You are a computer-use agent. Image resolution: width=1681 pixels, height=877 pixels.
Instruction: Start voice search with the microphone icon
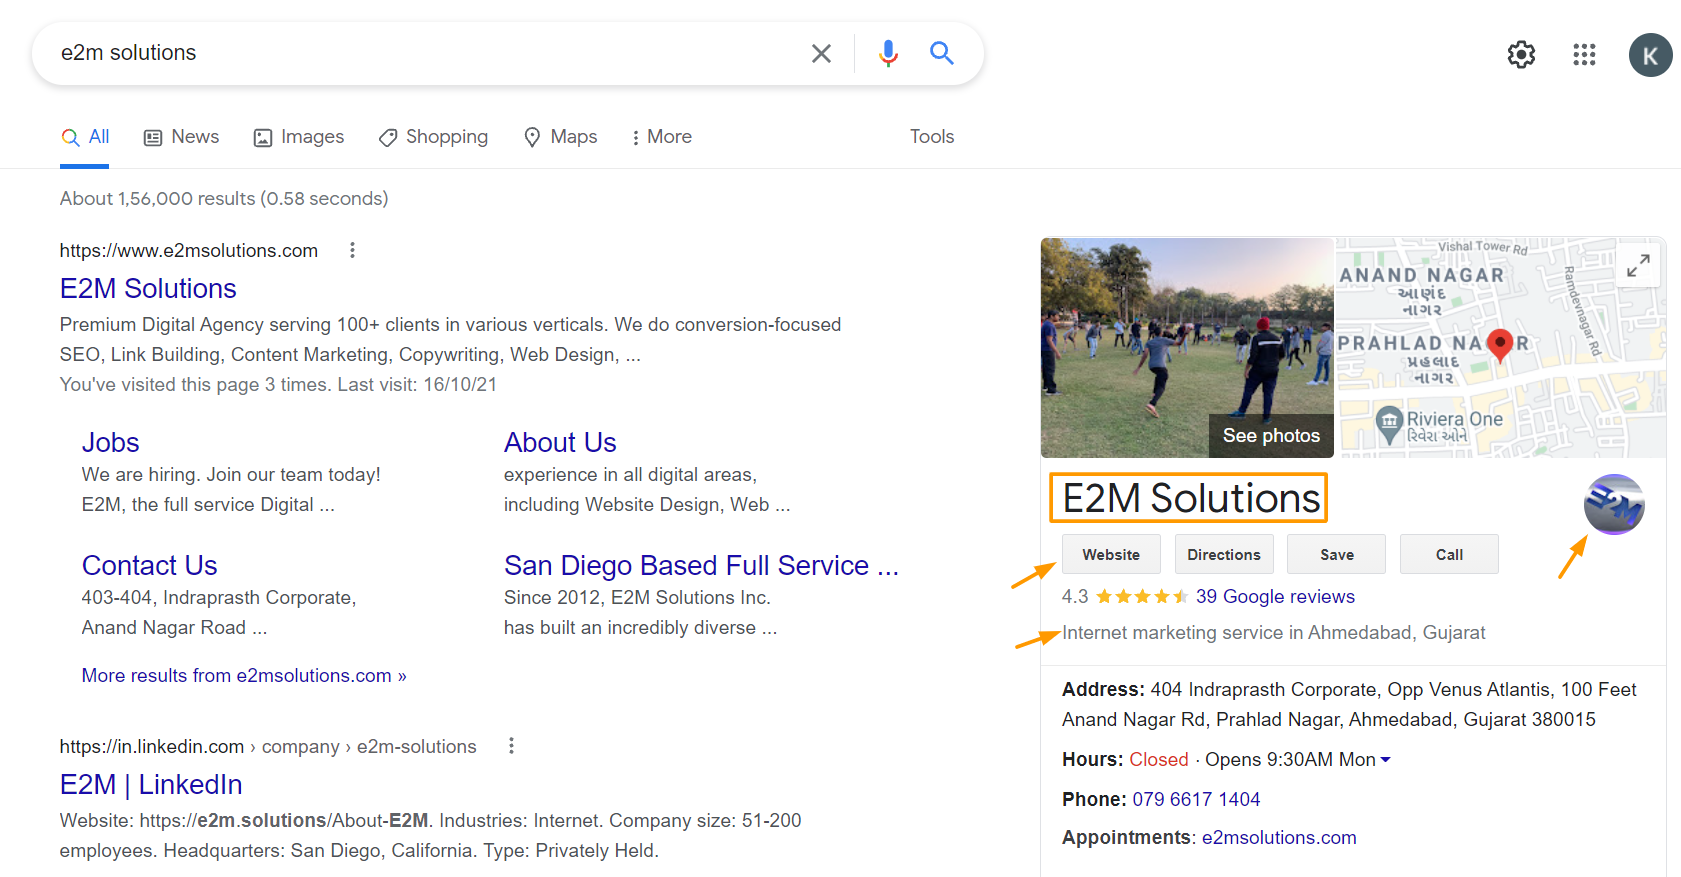[x=888, y=53]
